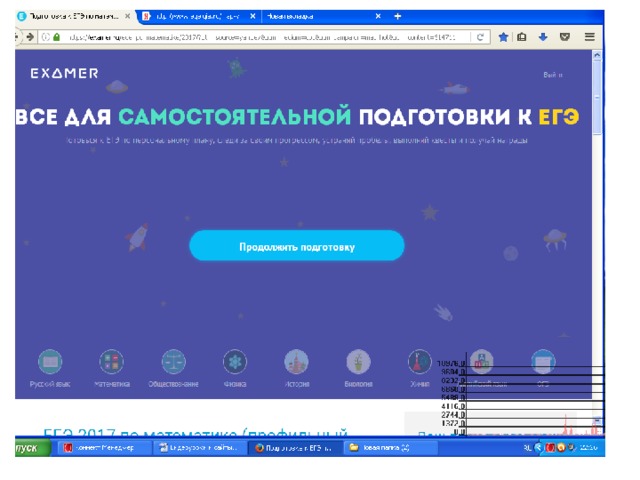Reload the page using refresh button

click(481, 37)
